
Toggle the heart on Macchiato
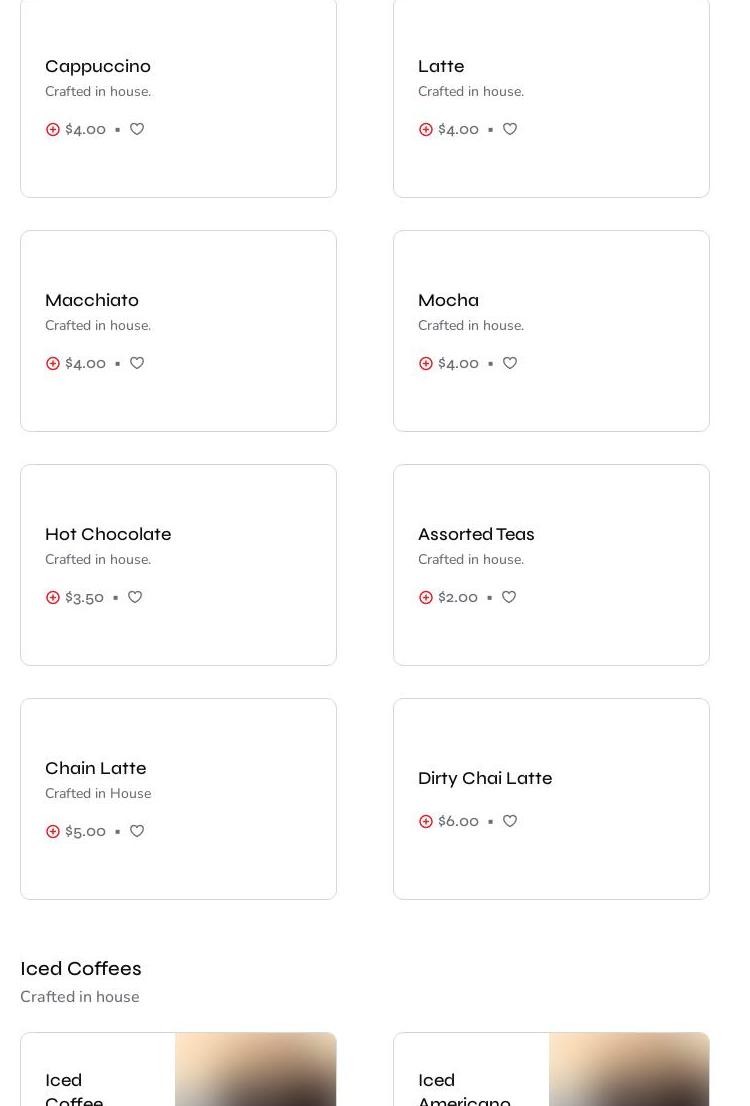137,363
